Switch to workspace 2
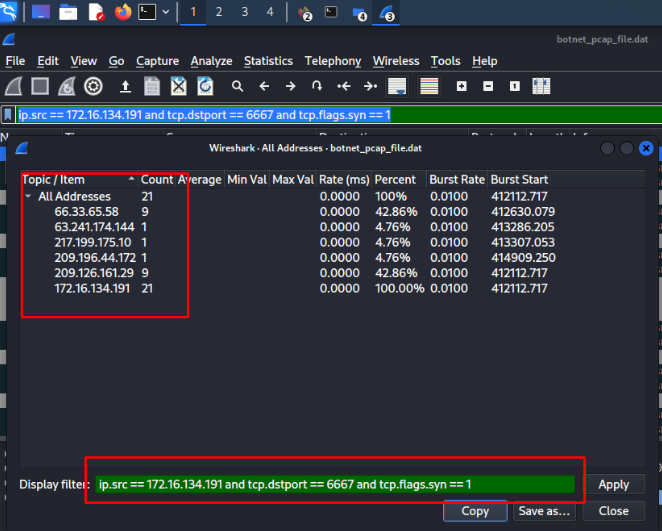Viewport: 662px width, 531px height. [219, 12]
